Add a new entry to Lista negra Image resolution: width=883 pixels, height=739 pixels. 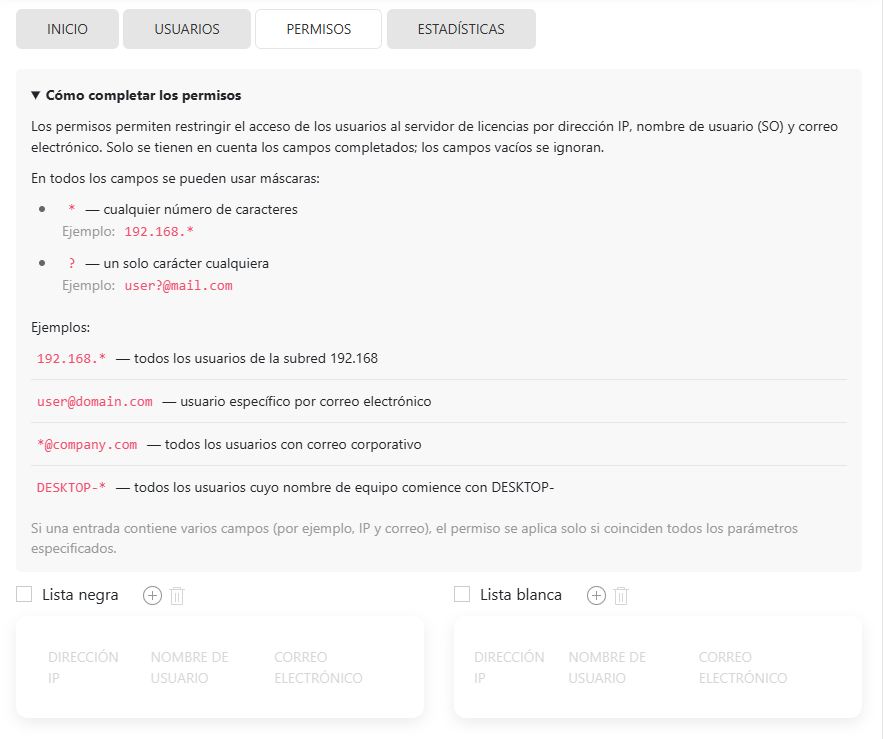(152, 595)
